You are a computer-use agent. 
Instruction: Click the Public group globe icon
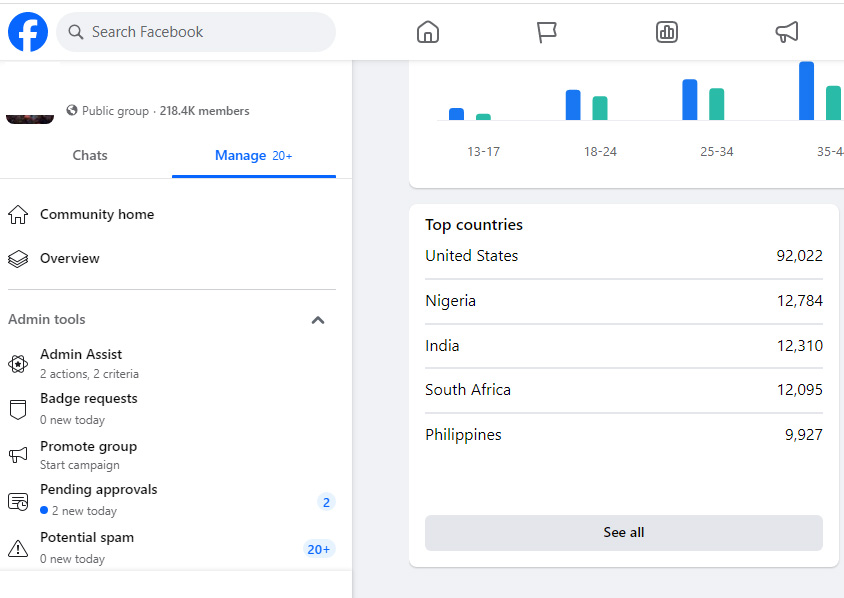pyautogui.click(x=72, y=110)
